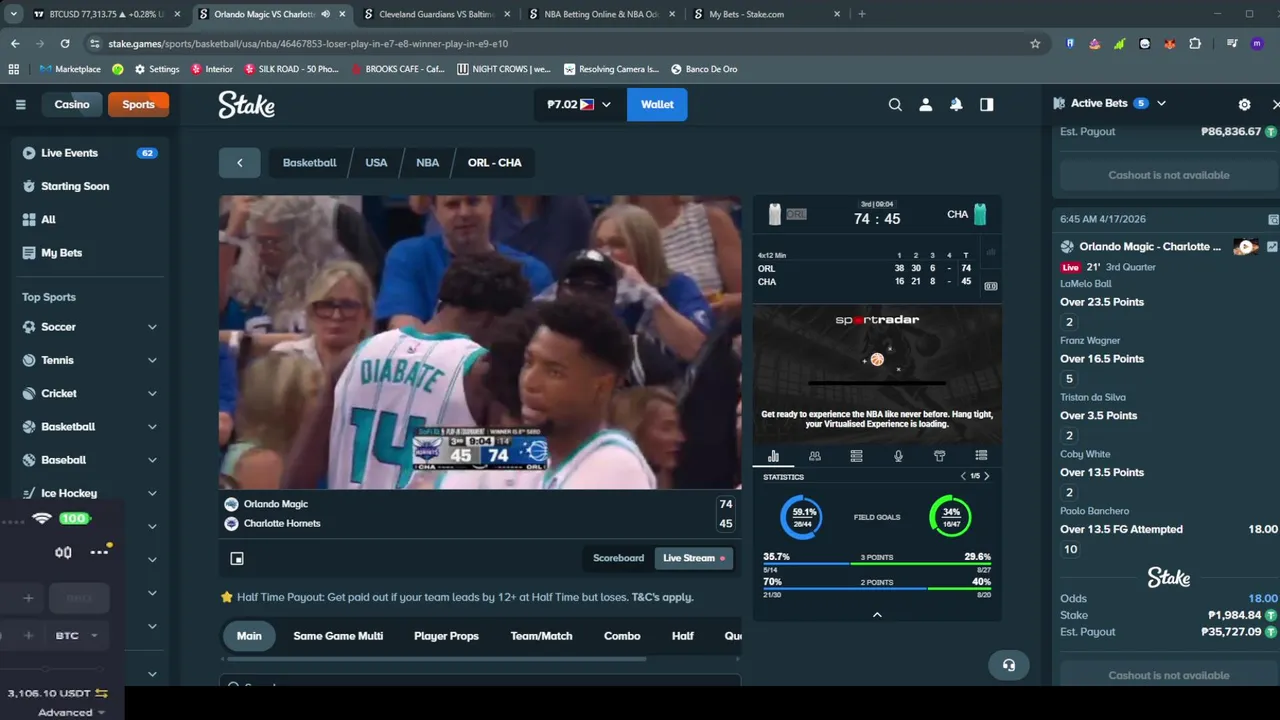
Task: Play the stream thumbnail in Orlando Magic bet
Action: click(1246, 246)
